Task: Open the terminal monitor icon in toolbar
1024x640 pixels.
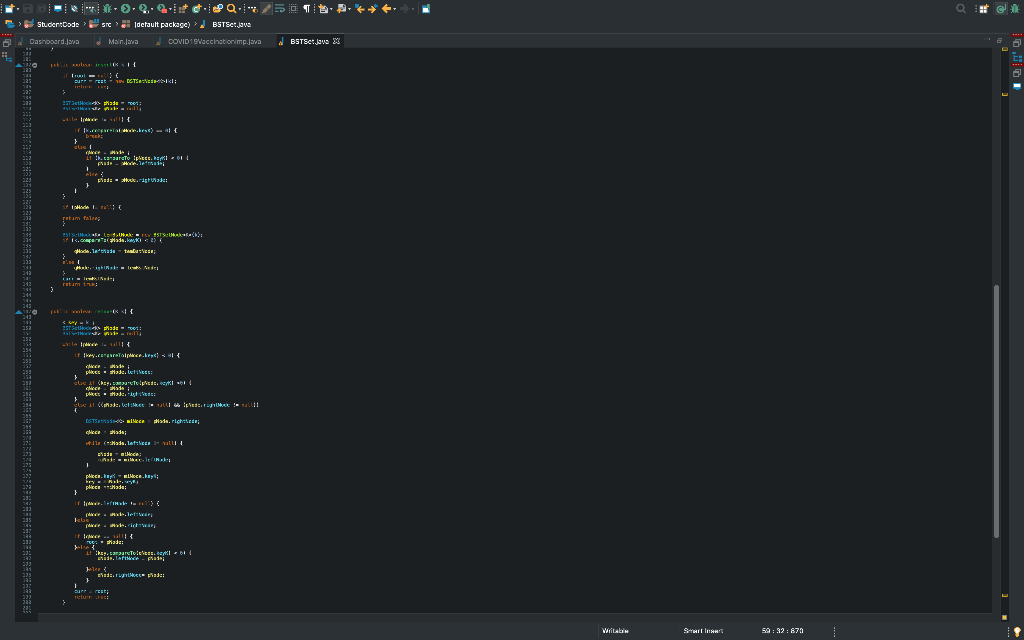Action: coord(57,8)
